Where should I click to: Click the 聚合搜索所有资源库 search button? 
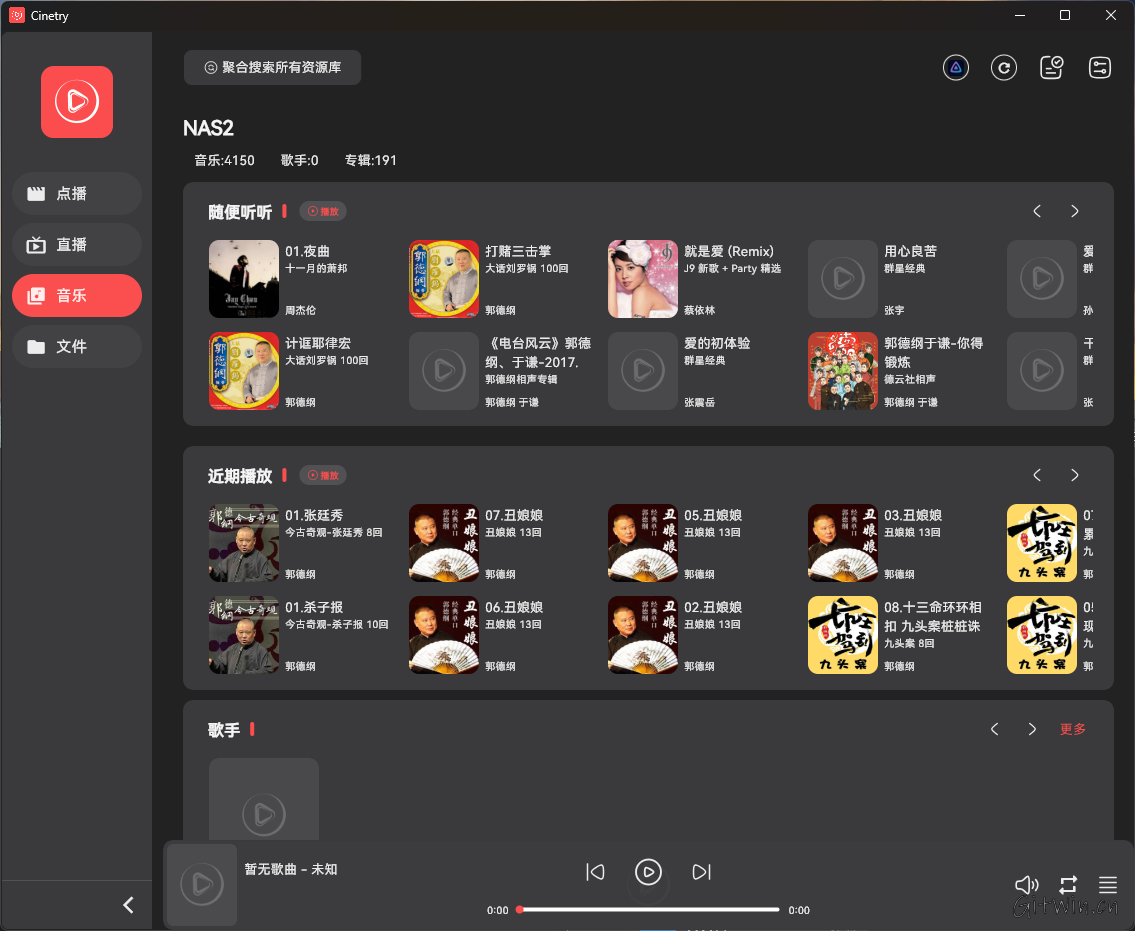click(x=272, y=68)
